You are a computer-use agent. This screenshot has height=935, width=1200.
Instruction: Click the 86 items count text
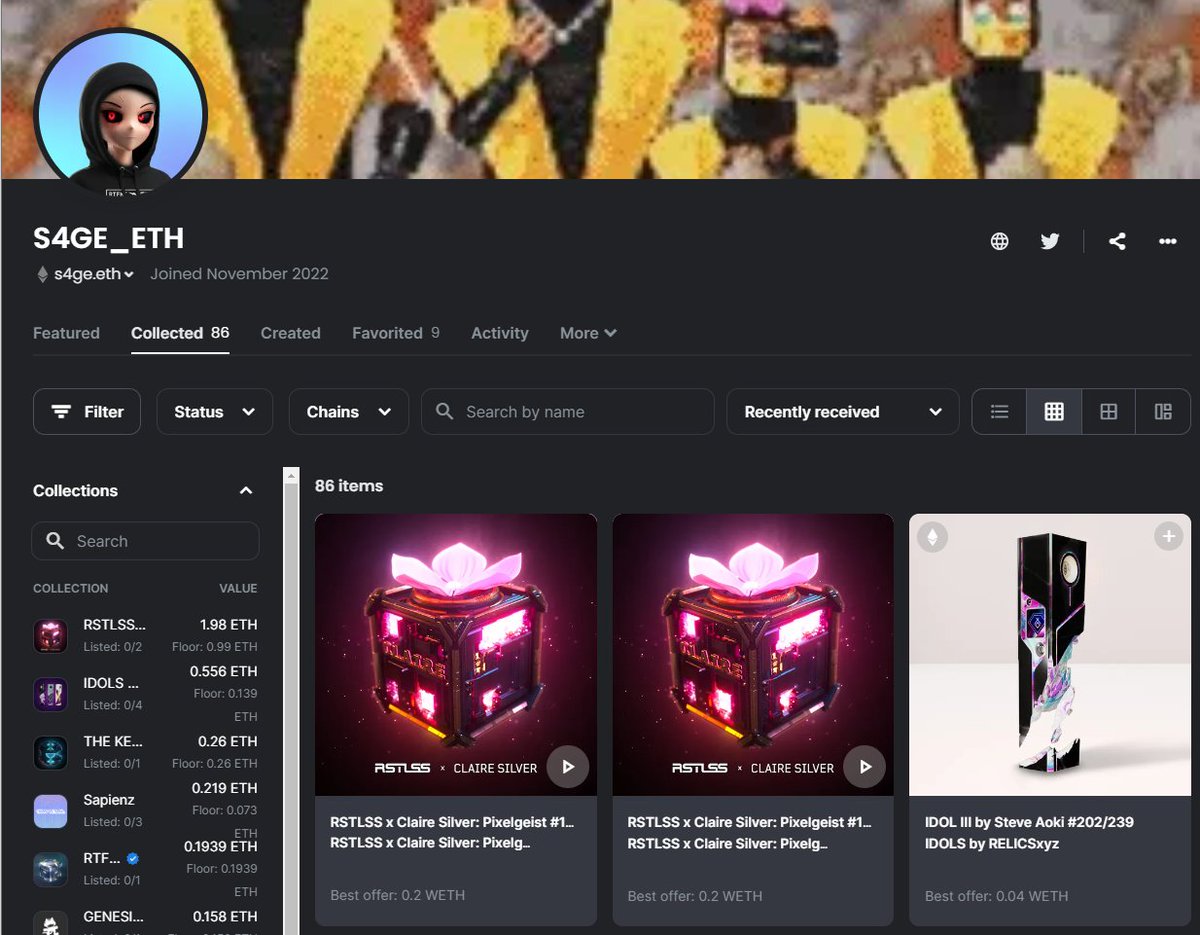click(x=349, y=485)
